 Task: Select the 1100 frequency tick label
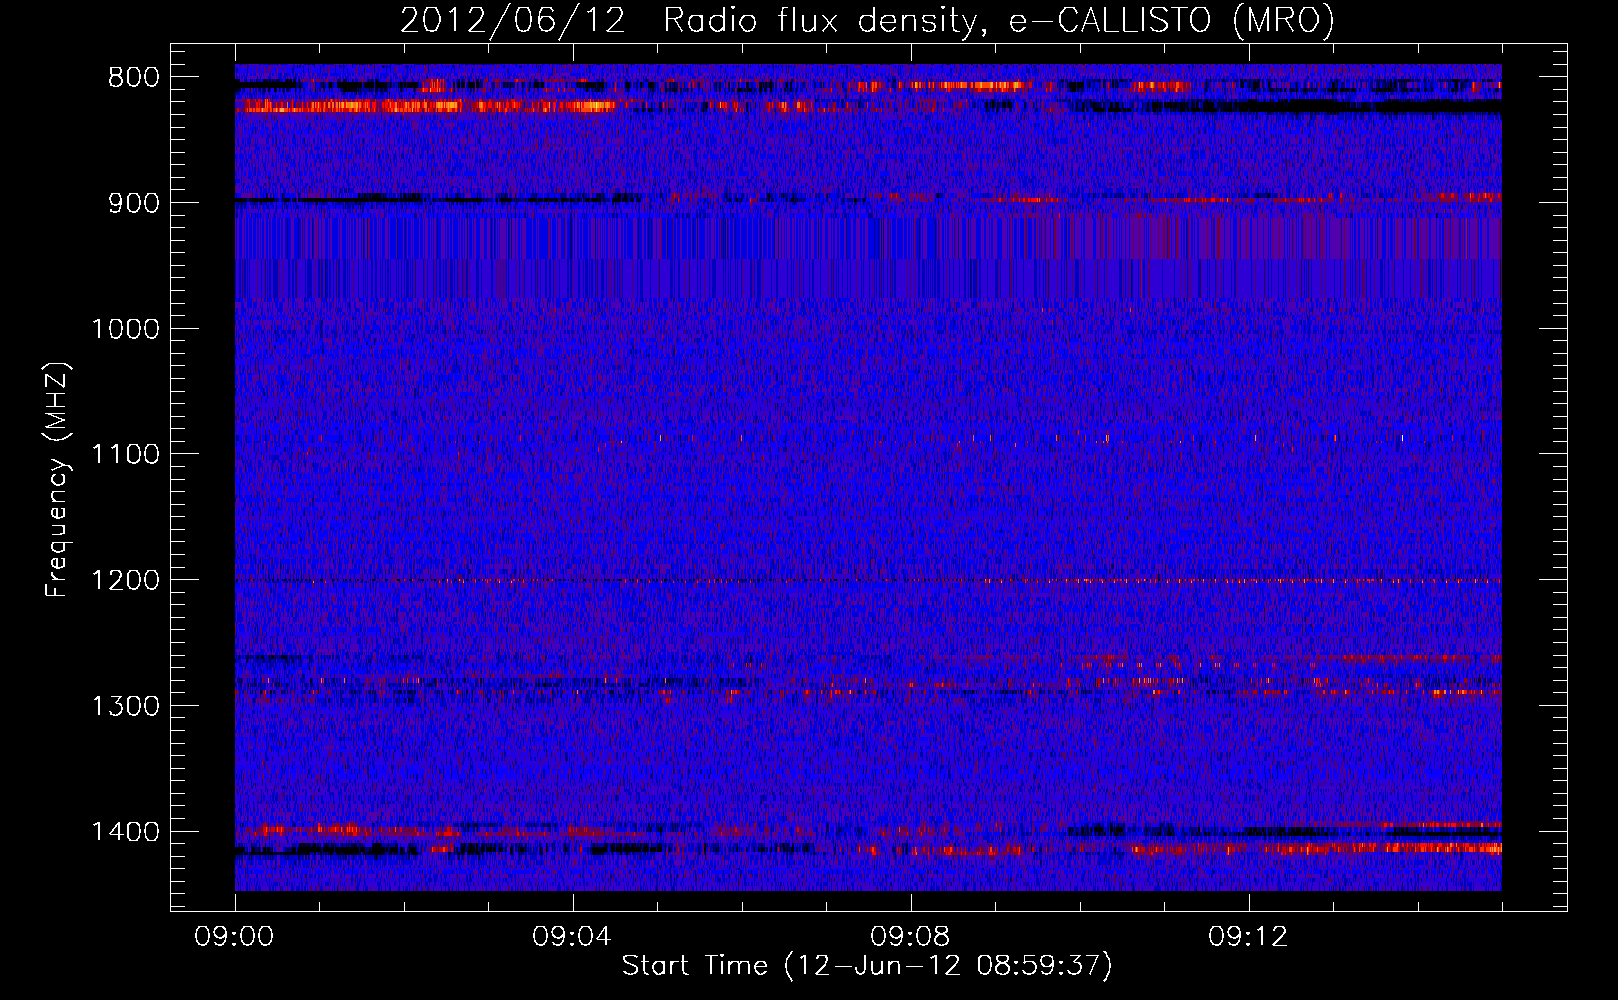pos(125,455)
